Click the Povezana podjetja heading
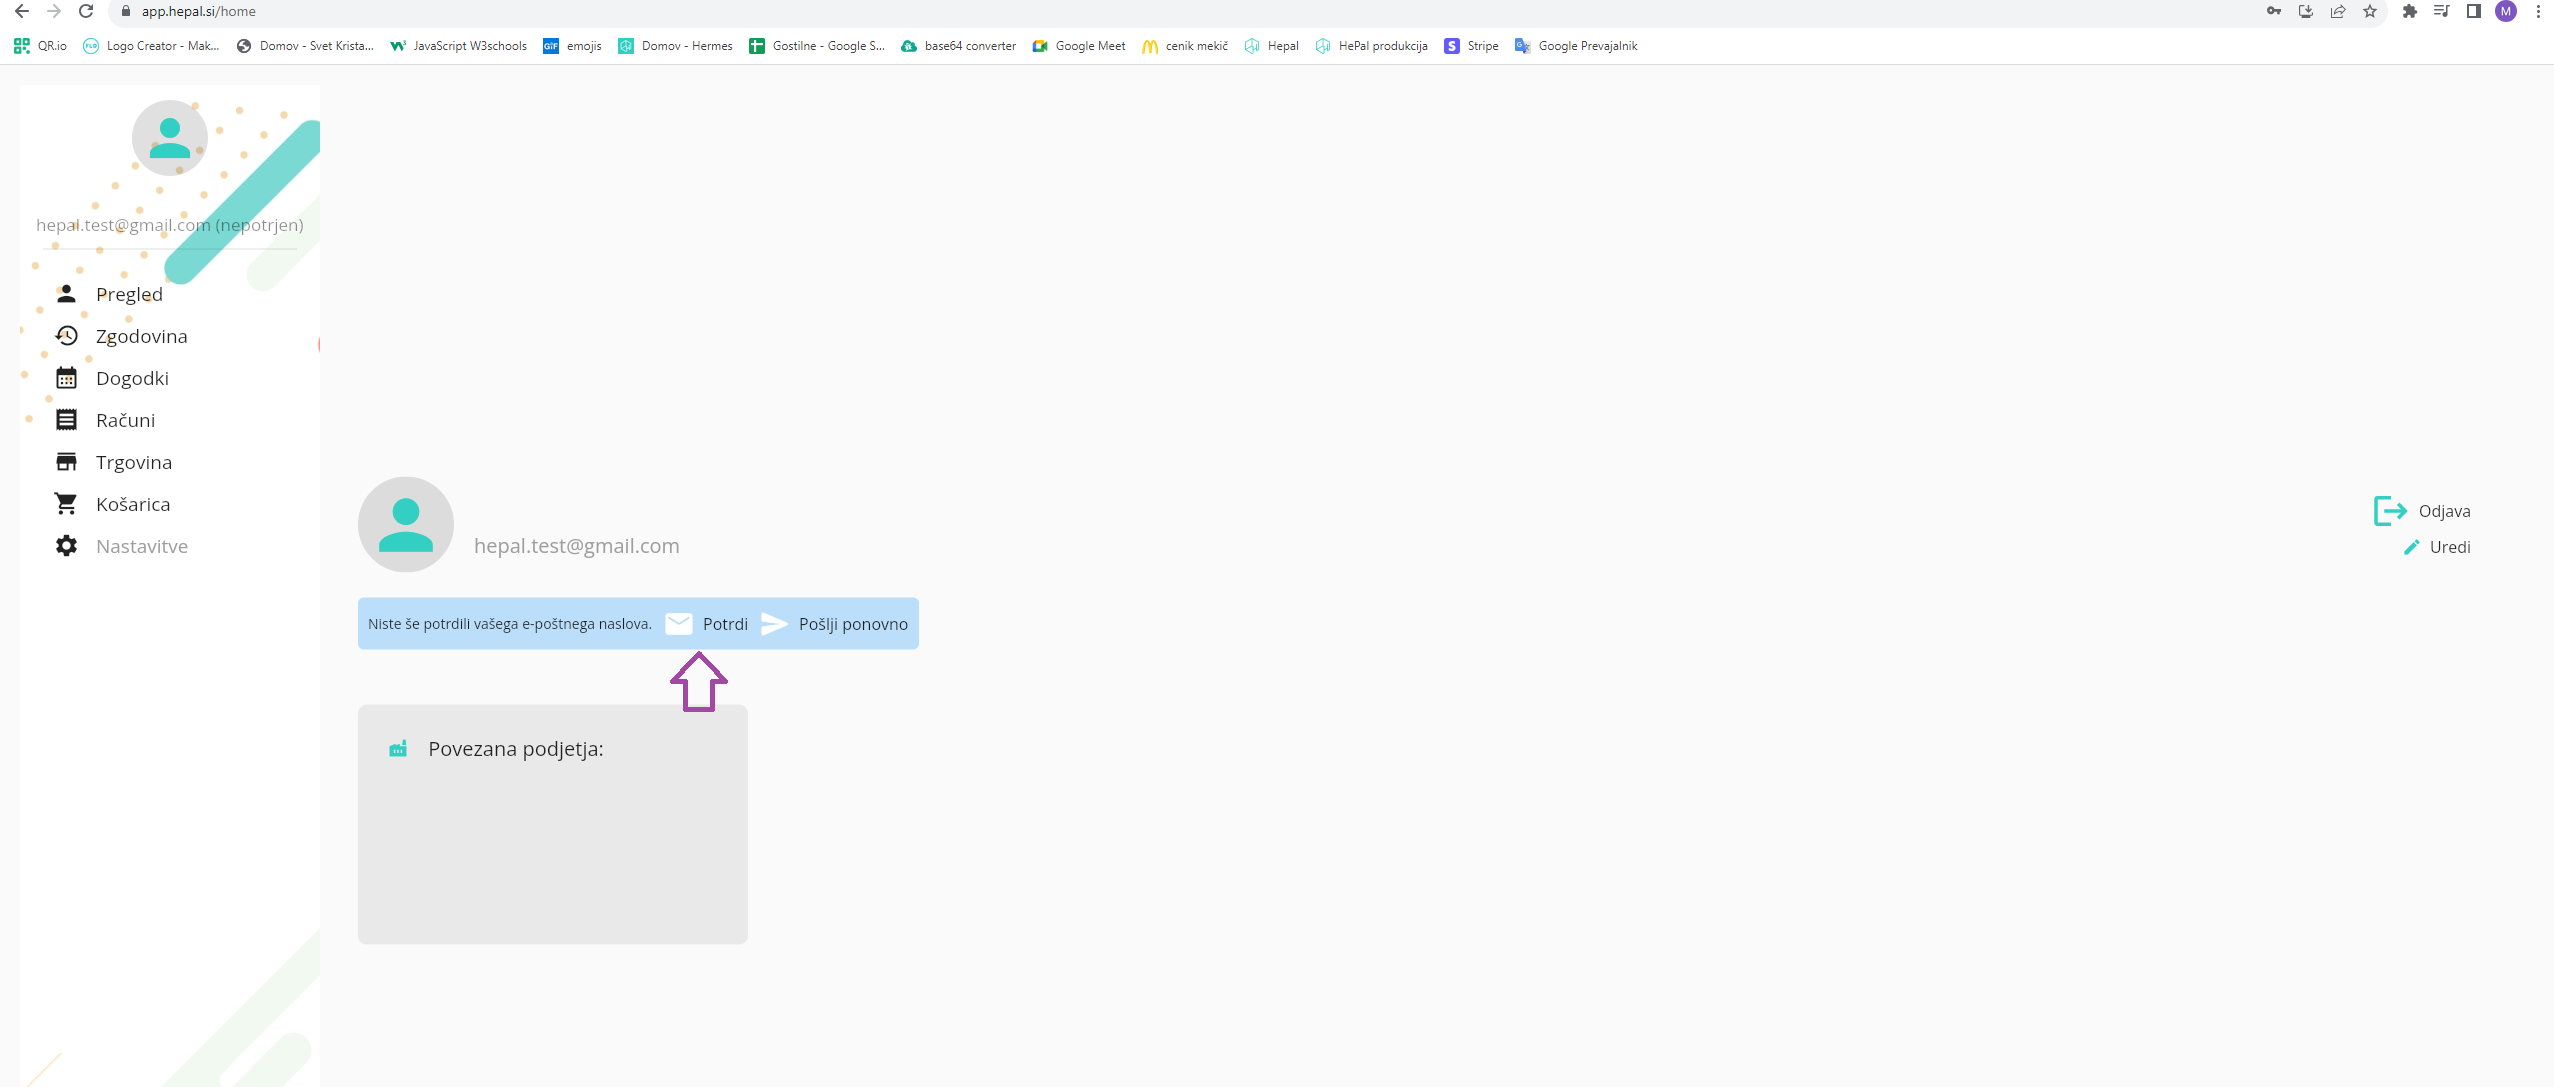This screenshot has height=1087, width=2554. 516,749
